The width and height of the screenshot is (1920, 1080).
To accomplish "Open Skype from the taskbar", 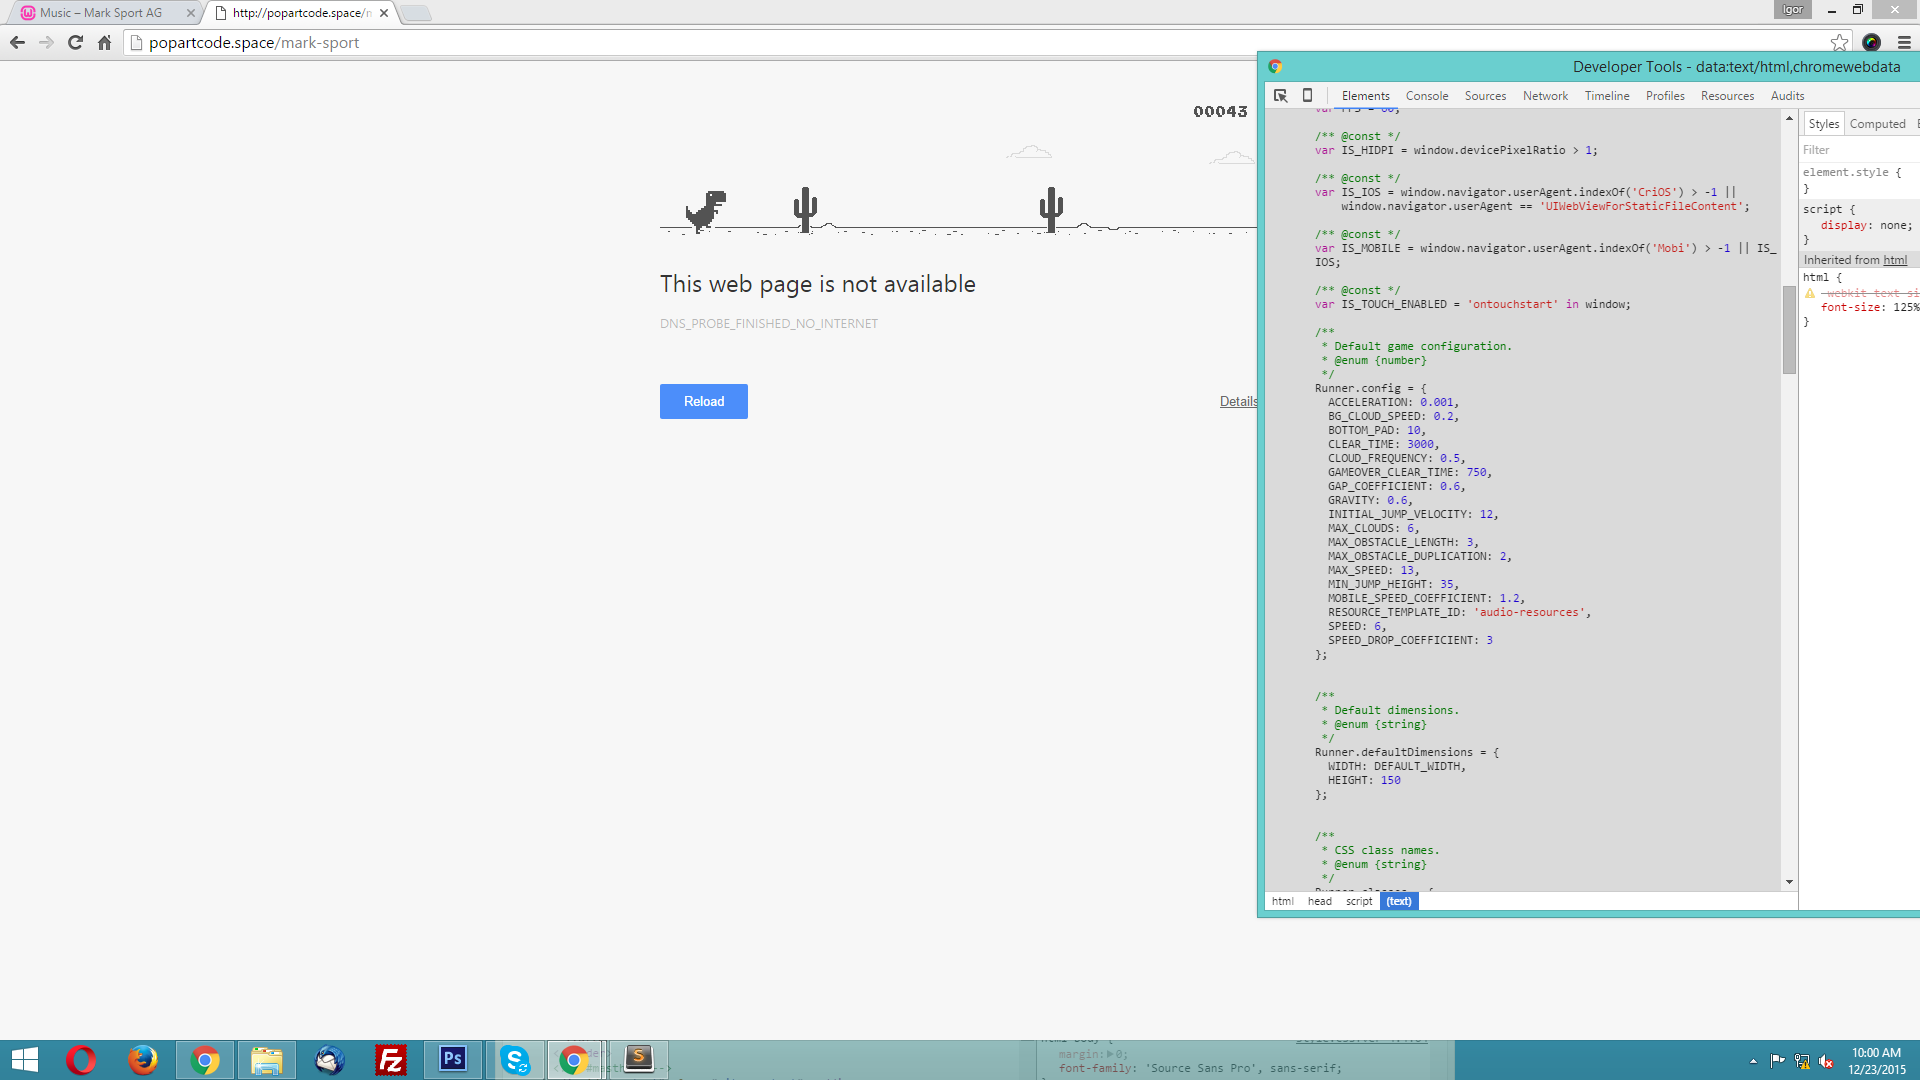I will [x=515, y=1060].
